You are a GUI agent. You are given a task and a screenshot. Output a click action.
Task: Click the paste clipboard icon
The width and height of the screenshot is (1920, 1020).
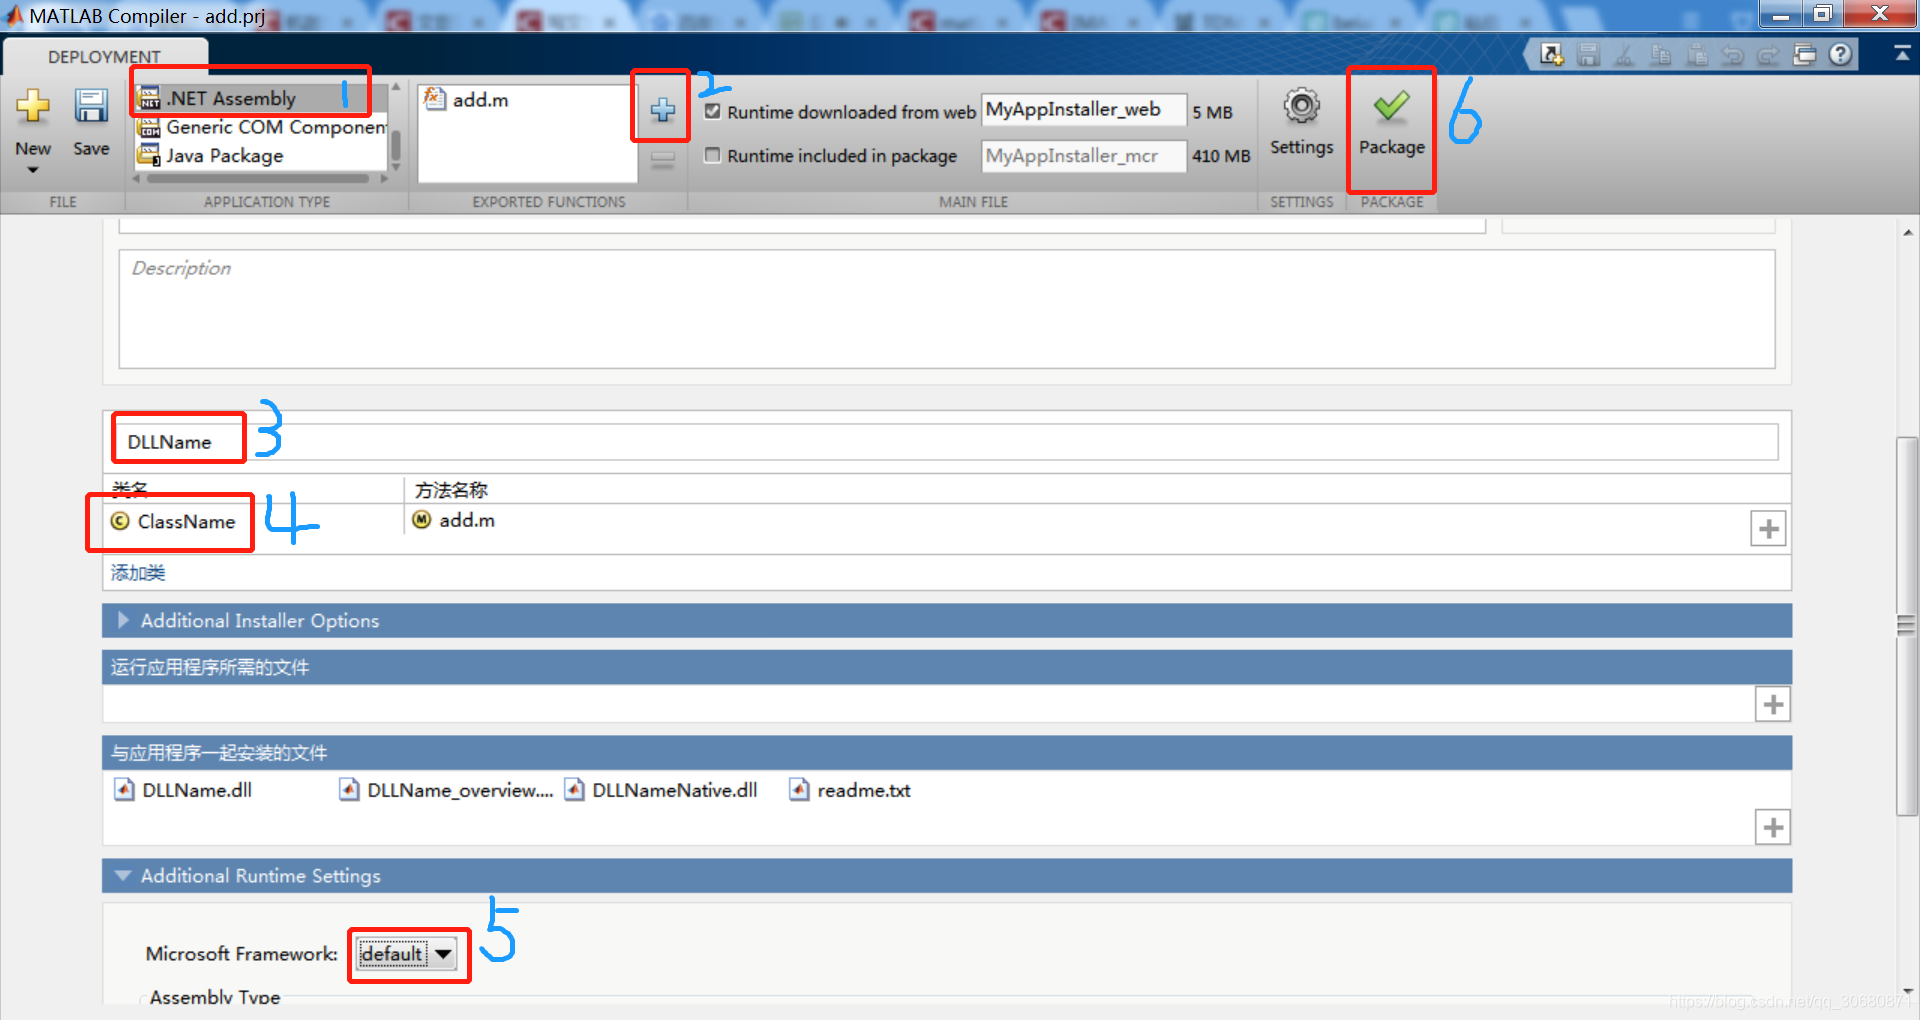coord(1696,55)
